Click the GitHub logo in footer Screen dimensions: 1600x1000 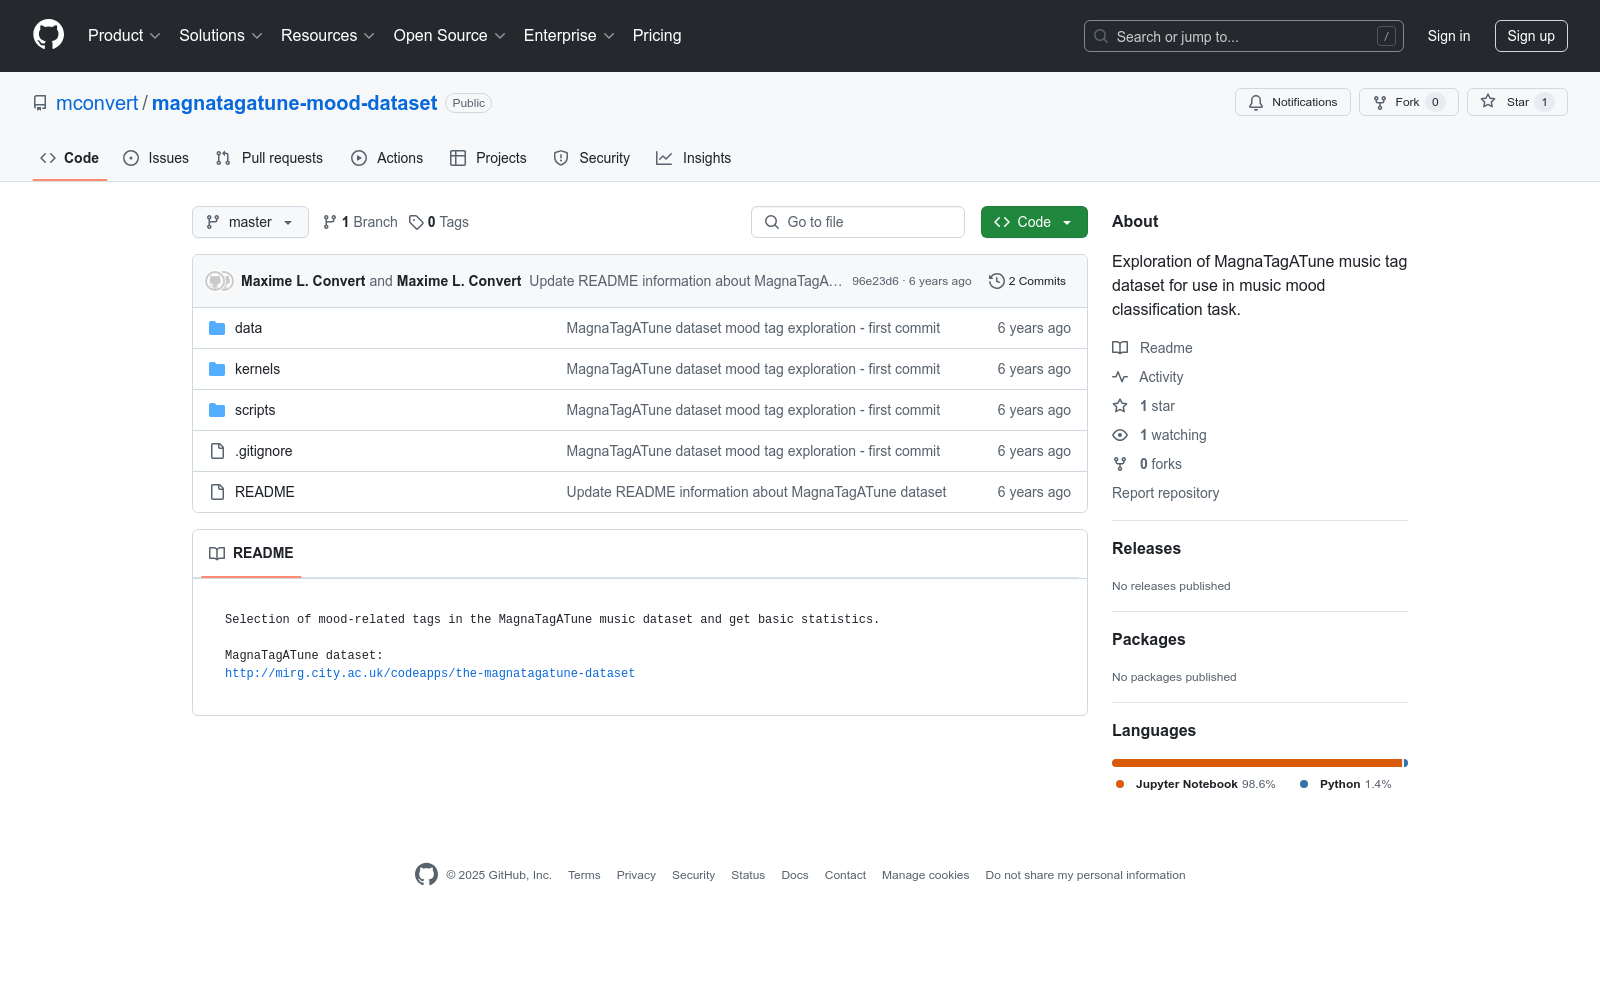[426, 875]
